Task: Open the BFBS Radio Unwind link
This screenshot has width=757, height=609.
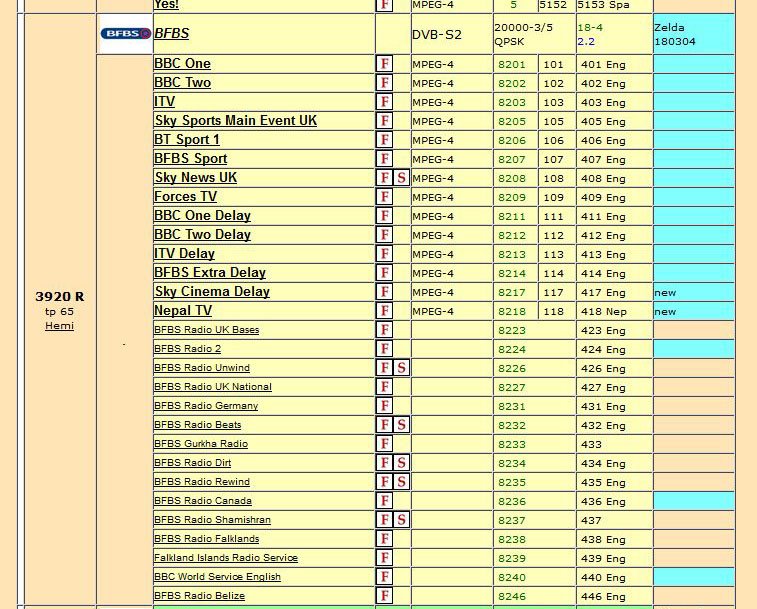Action: (202, 368)
